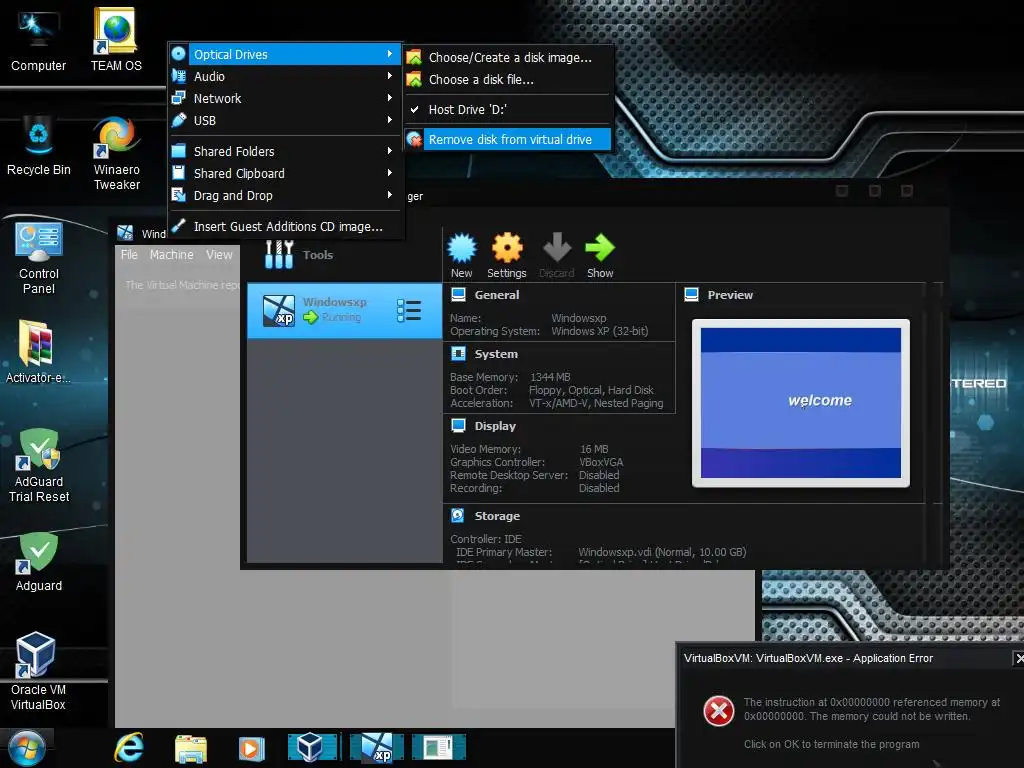Click the Storage section header
This screenshot has height=768, width=1024.
coord(497,516)
